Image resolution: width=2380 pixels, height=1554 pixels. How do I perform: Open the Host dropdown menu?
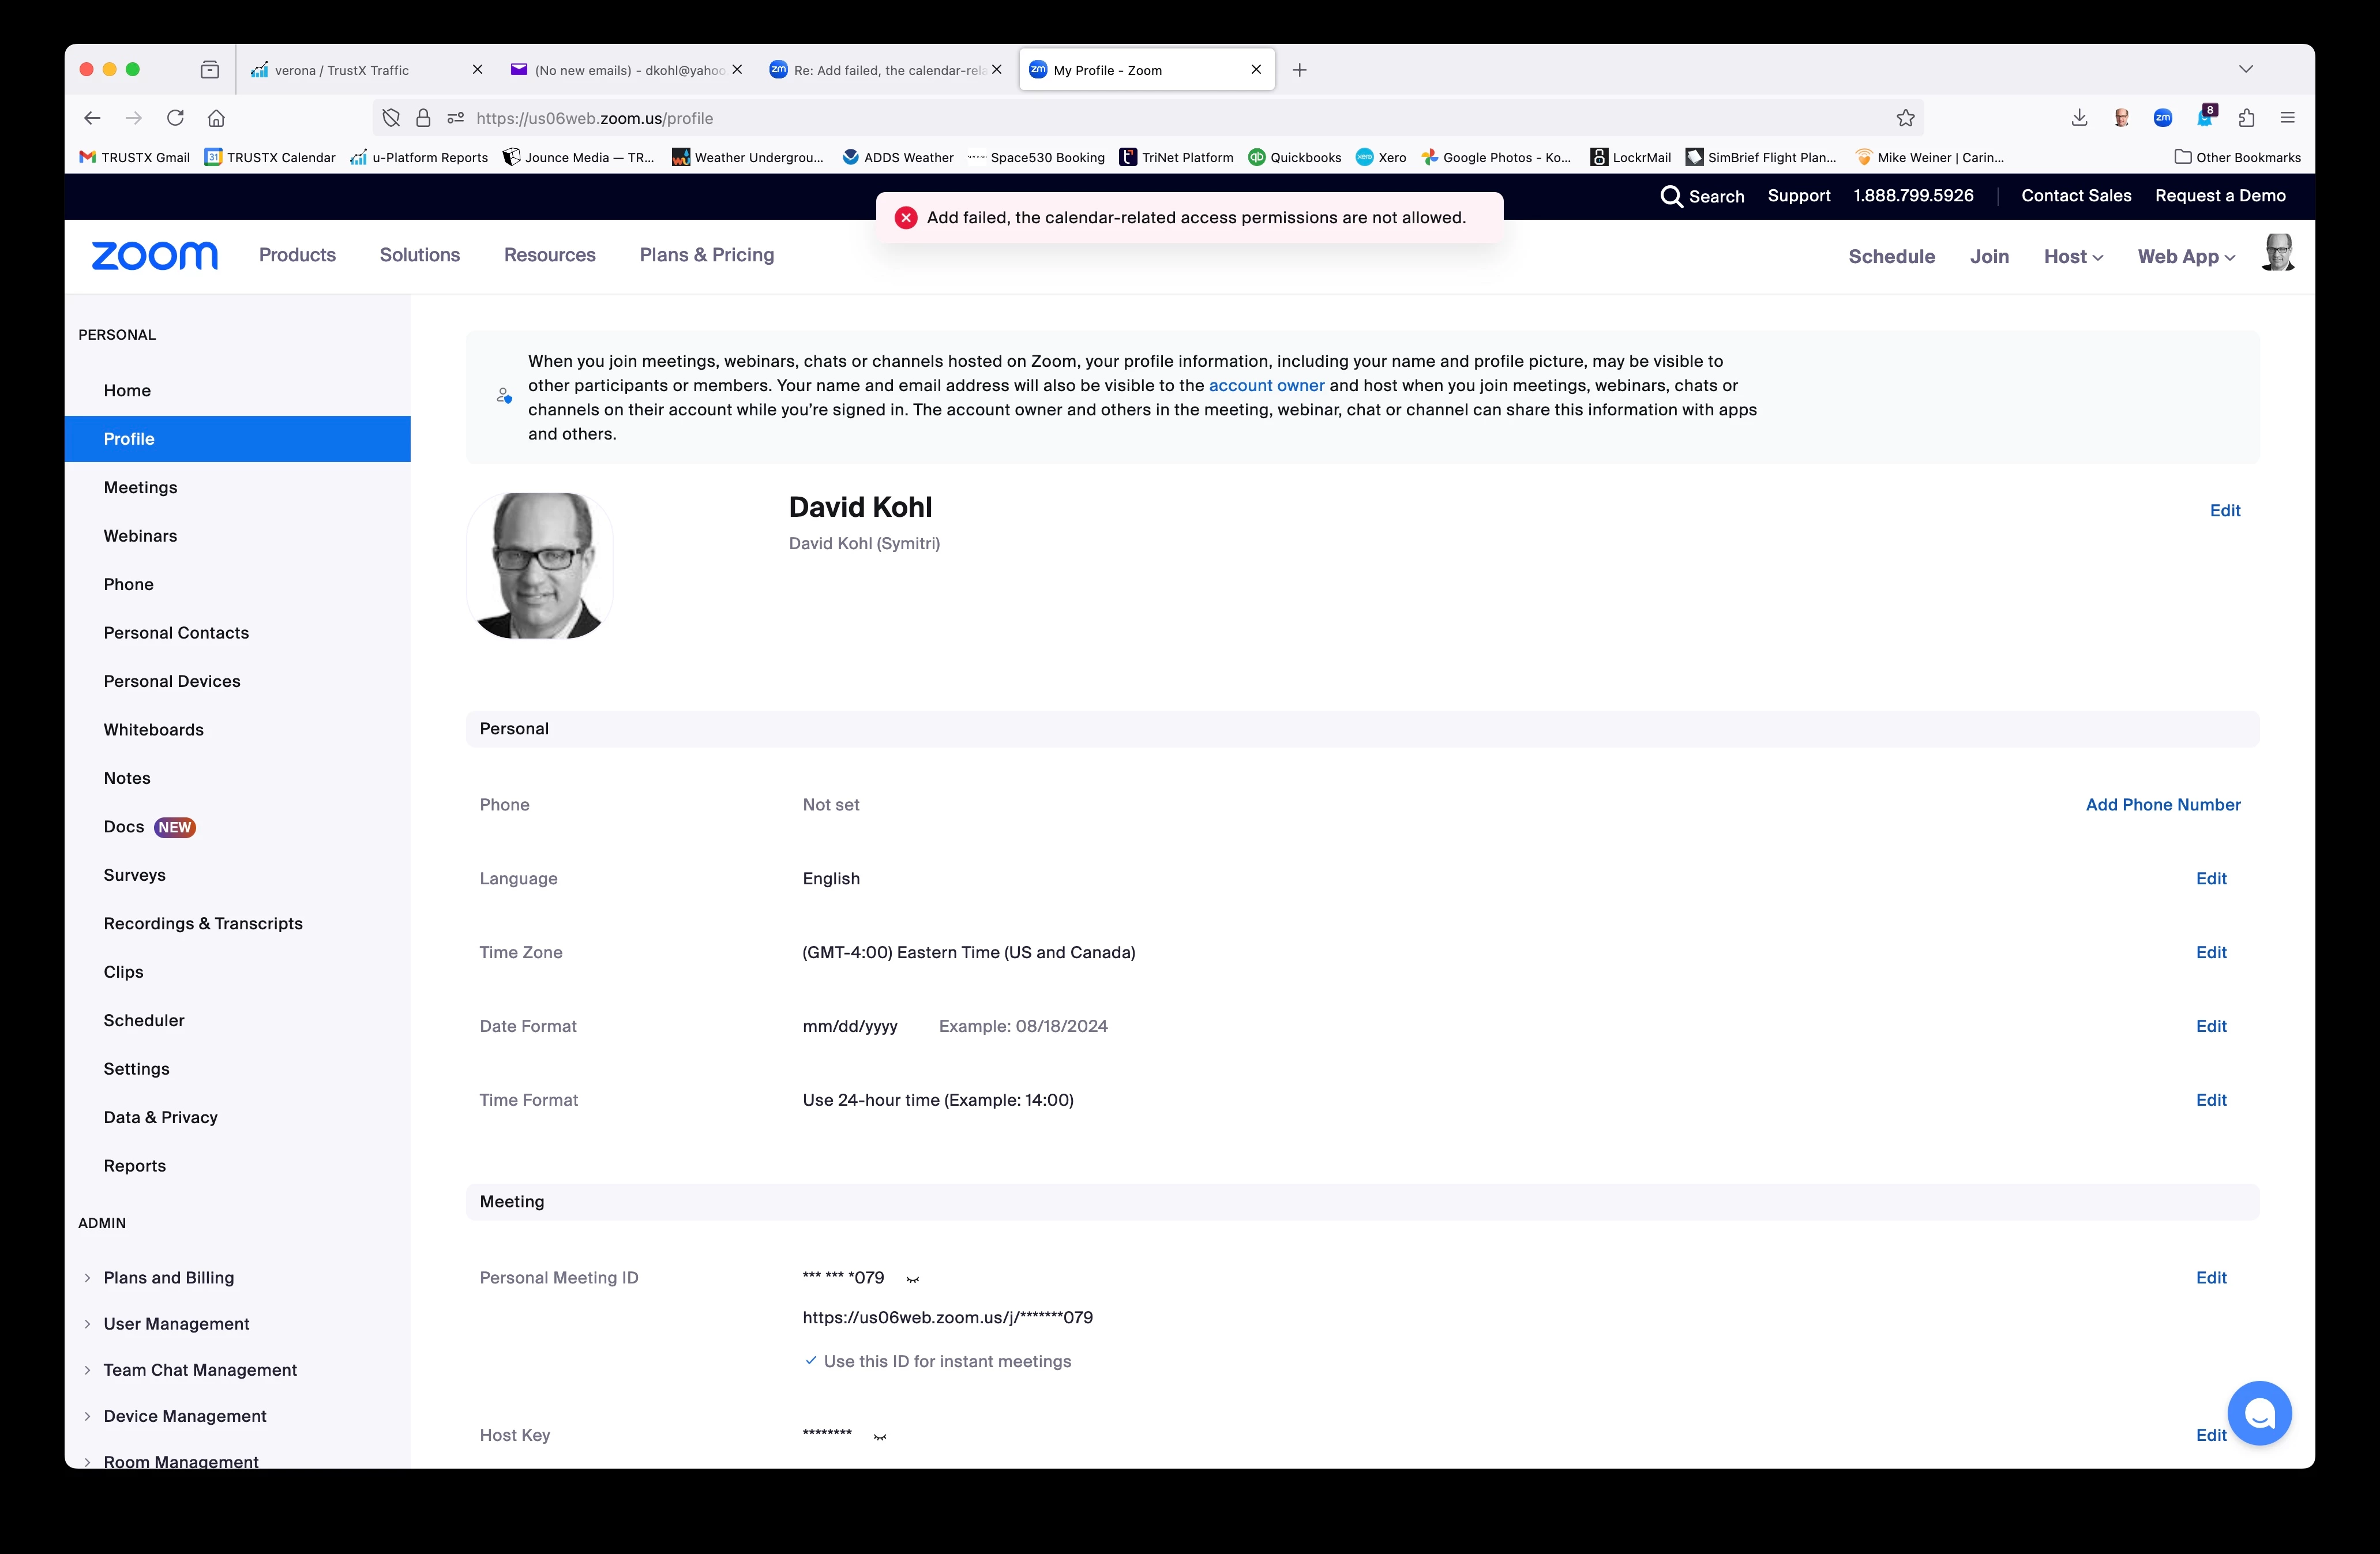click(2072, 257)
